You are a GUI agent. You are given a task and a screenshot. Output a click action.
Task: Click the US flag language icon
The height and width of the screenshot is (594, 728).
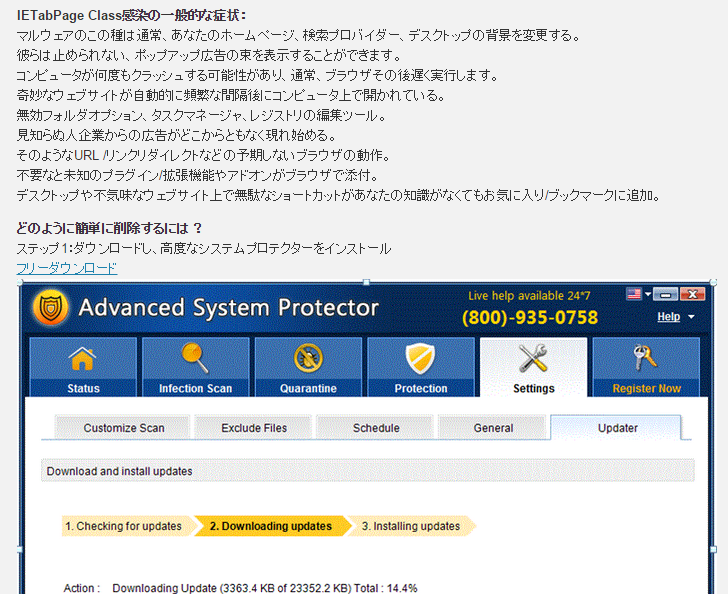pyautogui.click(x=634, y=294)
